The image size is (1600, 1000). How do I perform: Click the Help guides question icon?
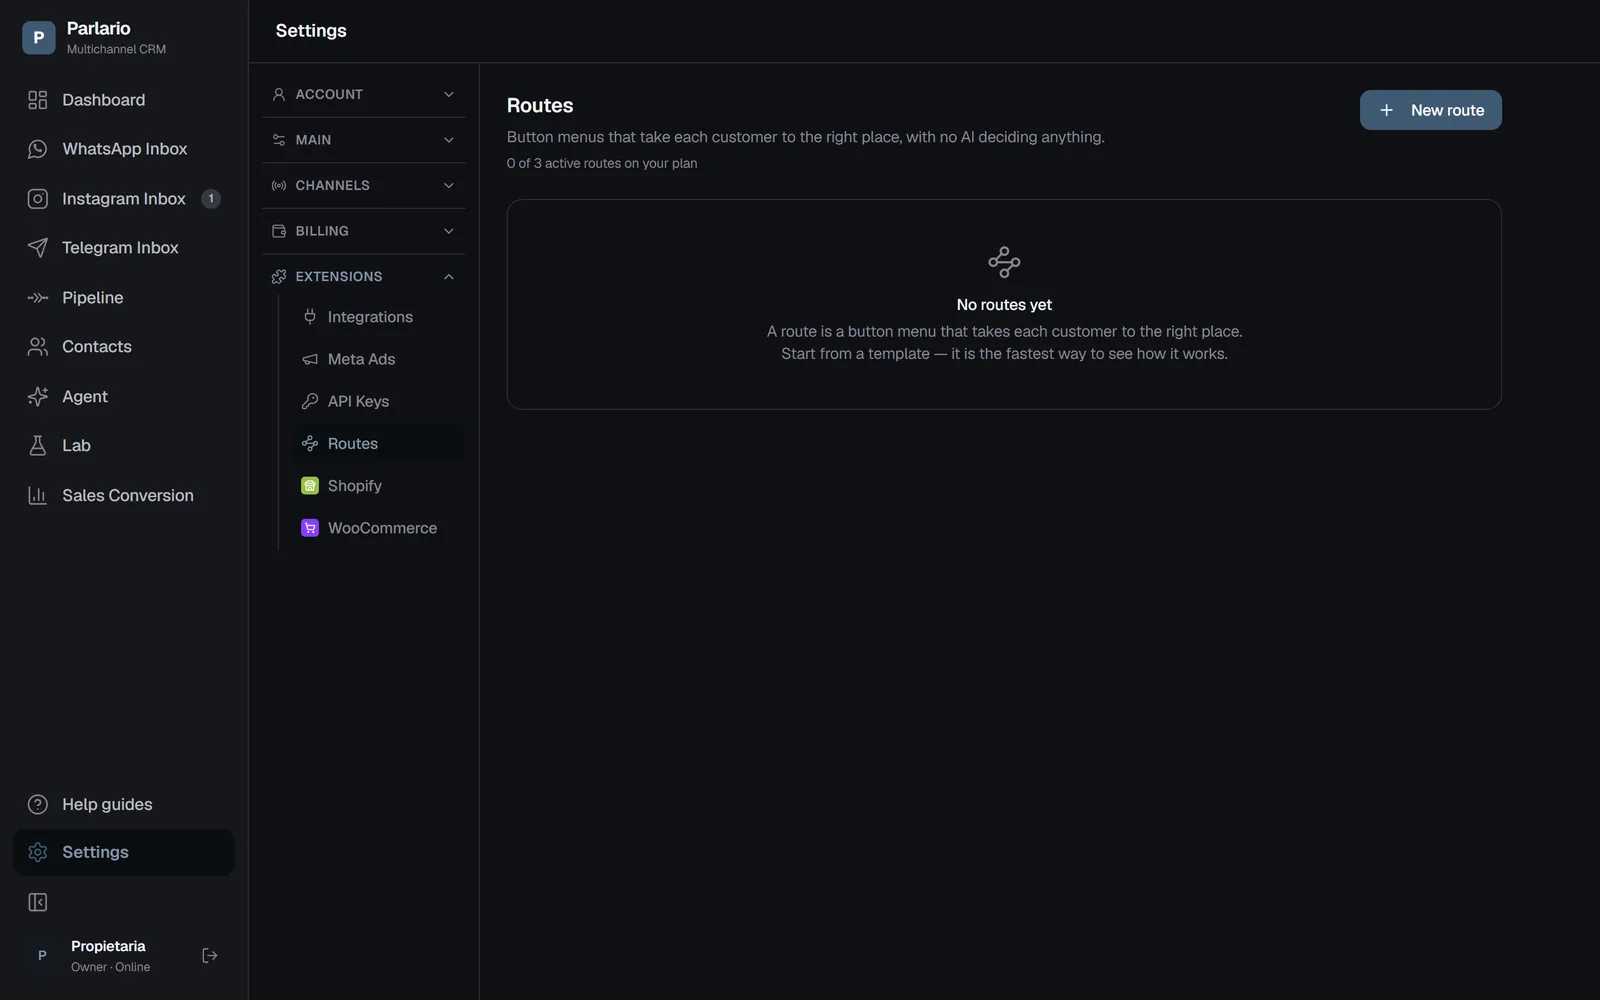38,805
